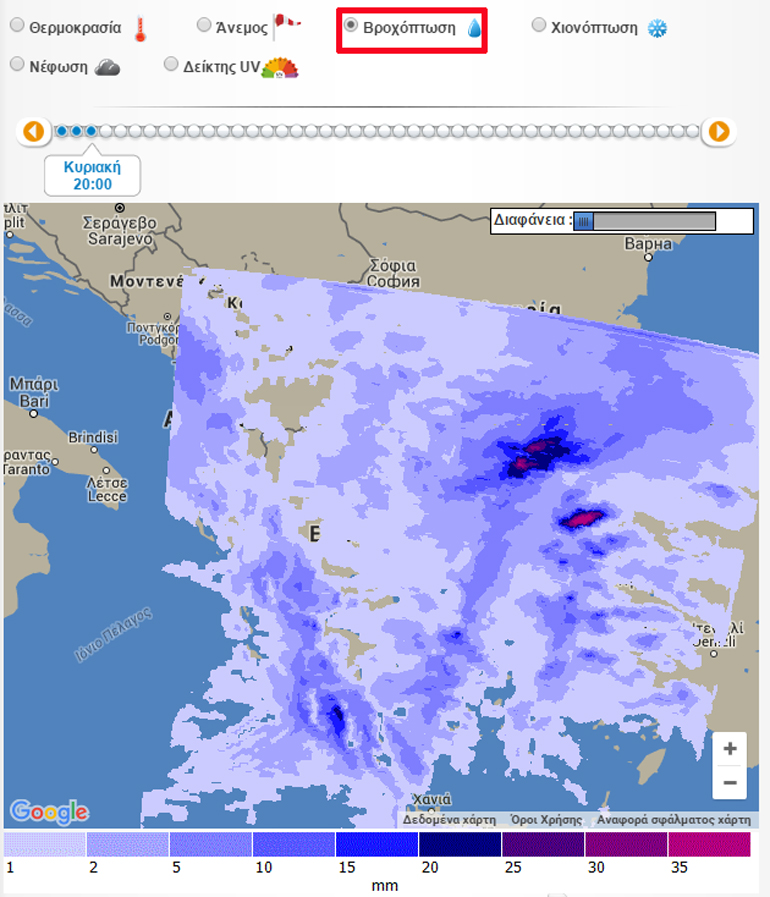The image size is (770, 897).
Task: Click the last dot on the timeline
Action: [x=693, y=131]
